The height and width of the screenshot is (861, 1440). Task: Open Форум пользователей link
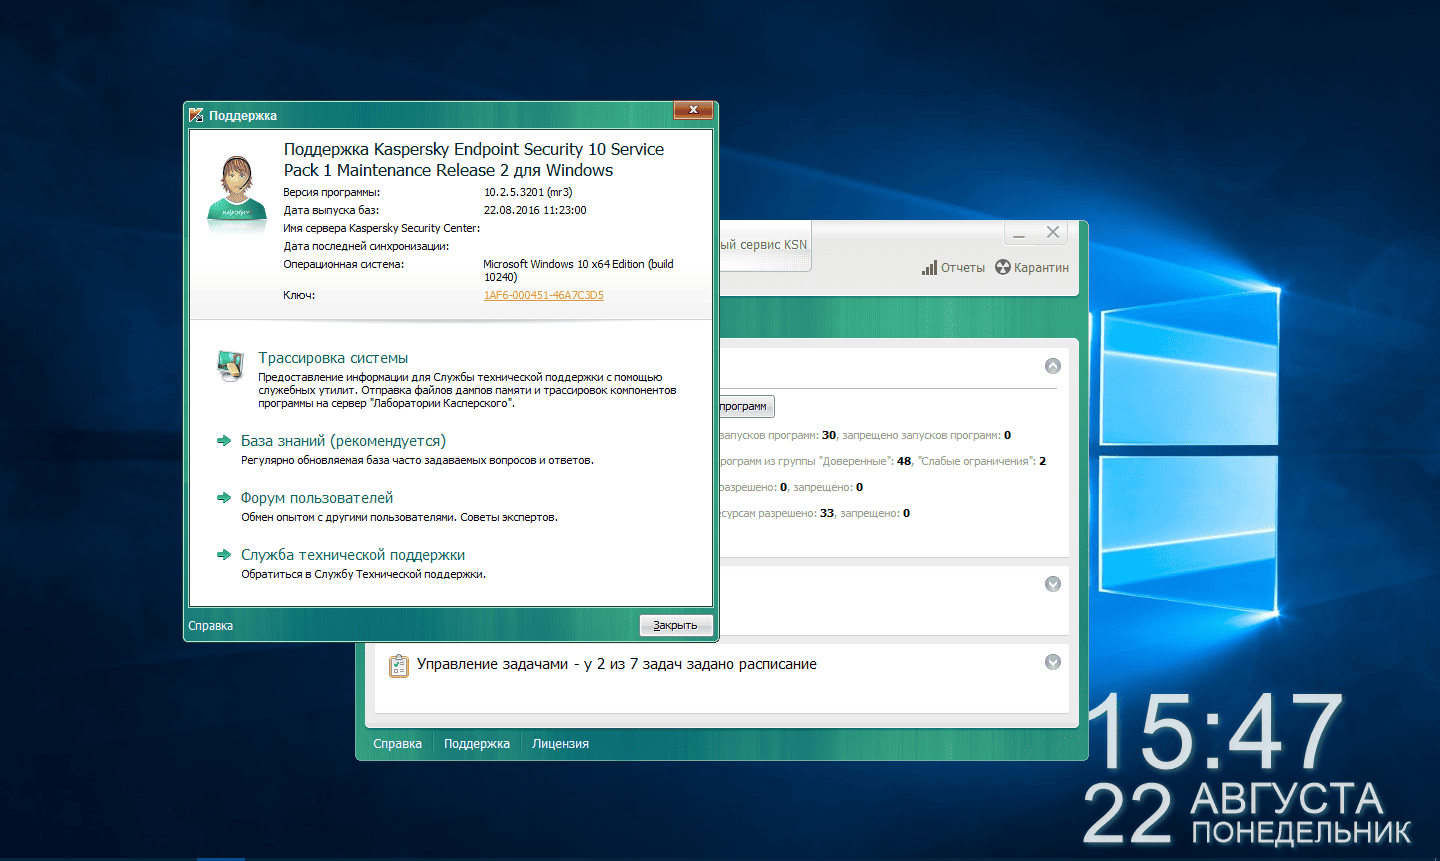(x=317, y=498)
